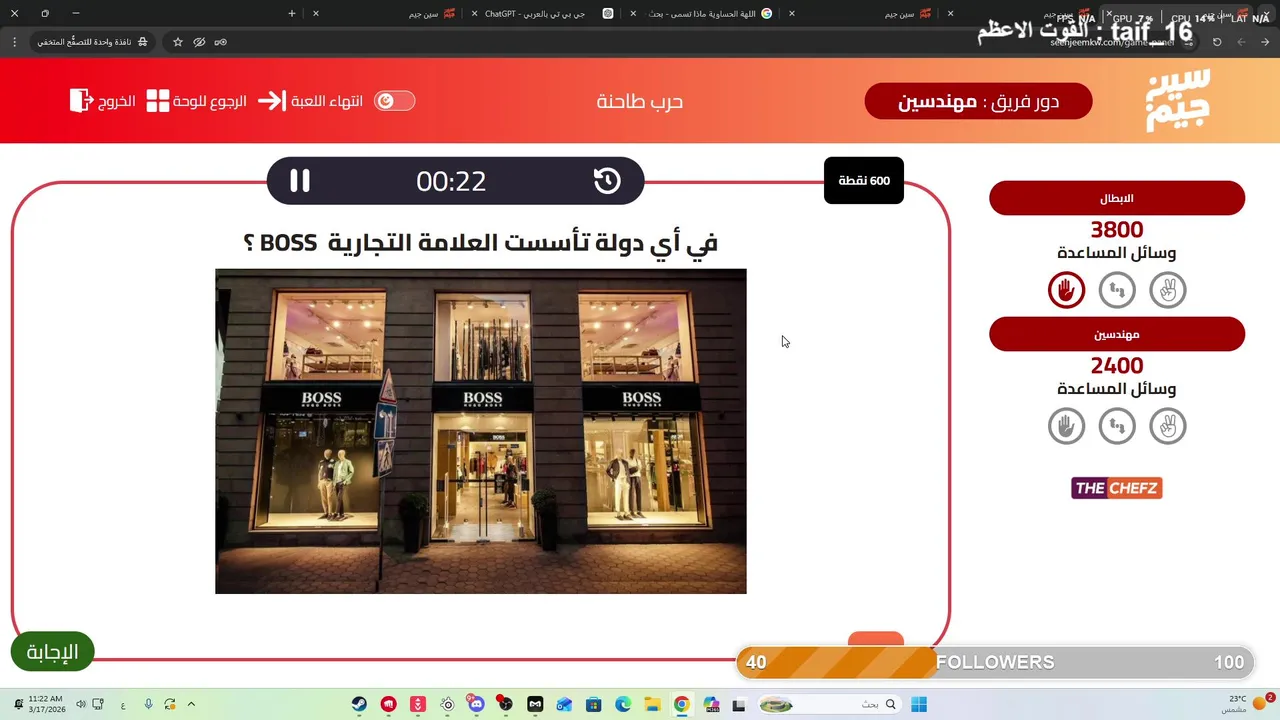This screenshot has width=1280, height=720.
Task: Click the browser back arrow
Action: coord(1266,42)
